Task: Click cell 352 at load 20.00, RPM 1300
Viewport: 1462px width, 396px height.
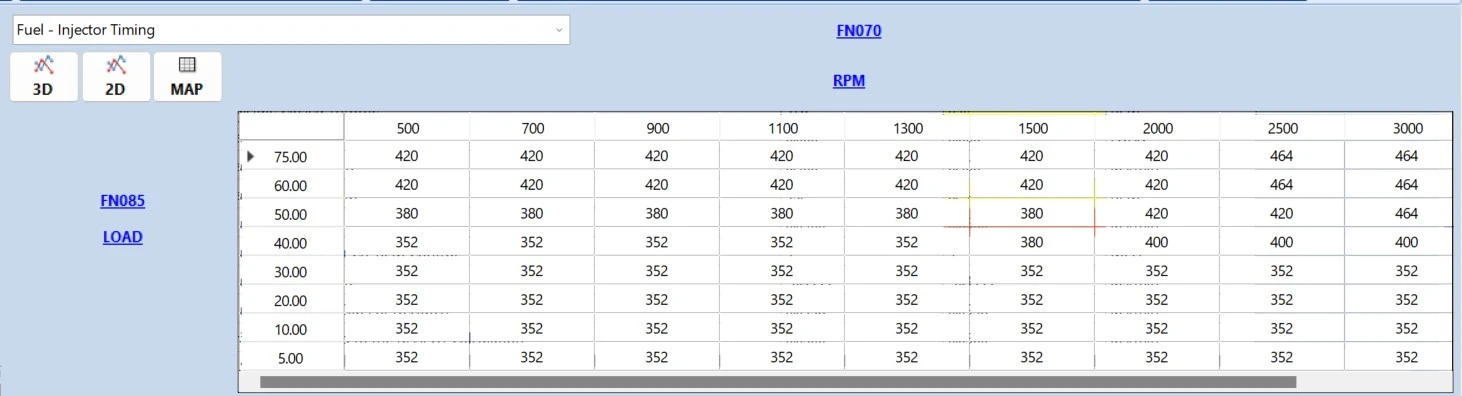Action: (907, 300)
